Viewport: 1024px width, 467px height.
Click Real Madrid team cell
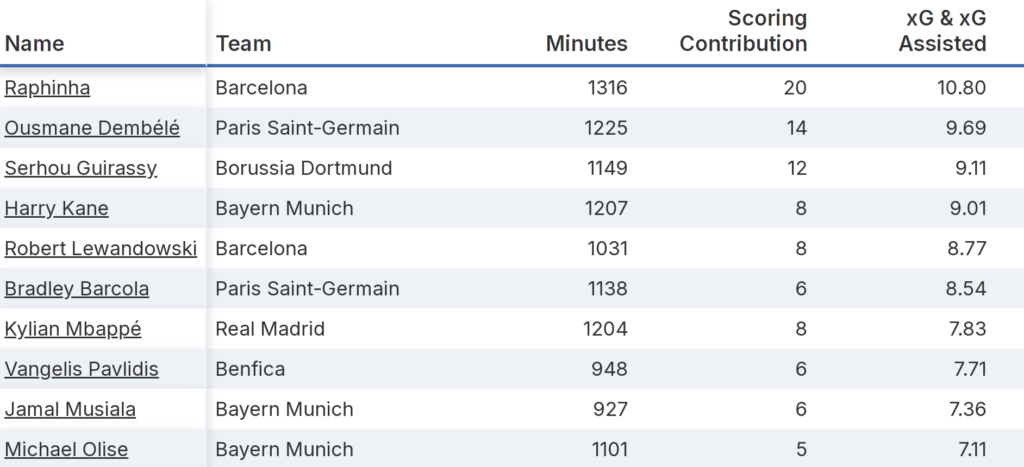270,329
